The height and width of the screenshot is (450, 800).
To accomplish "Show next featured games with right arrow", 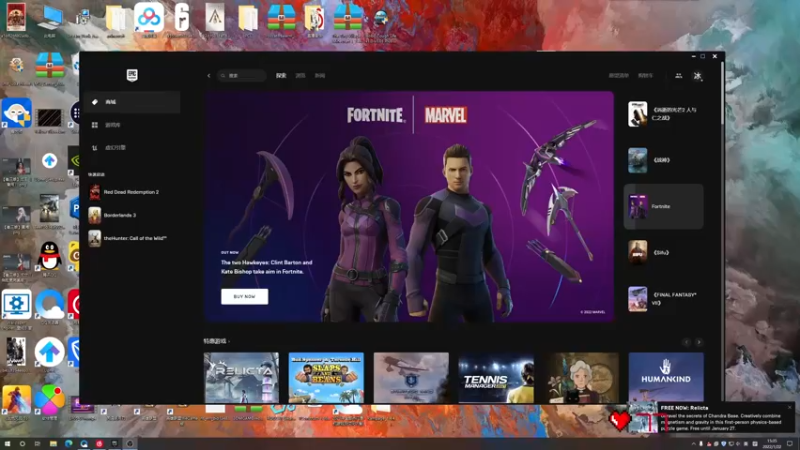I will (x=698, y=342).
